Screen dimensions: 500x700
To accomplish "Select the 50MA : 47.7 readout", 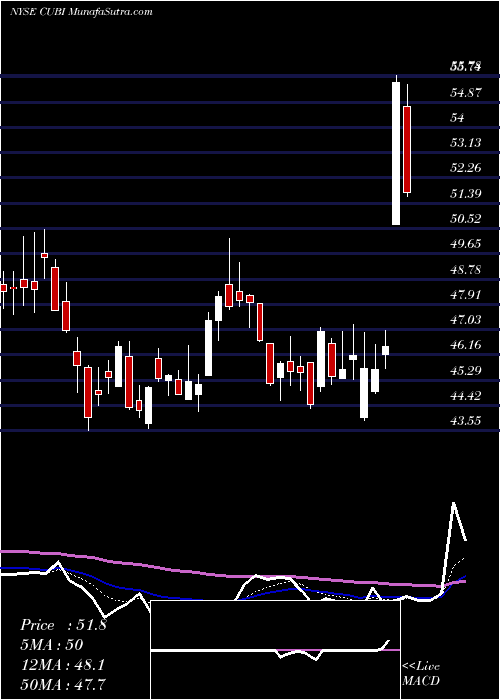I will [x=62, y=684].
